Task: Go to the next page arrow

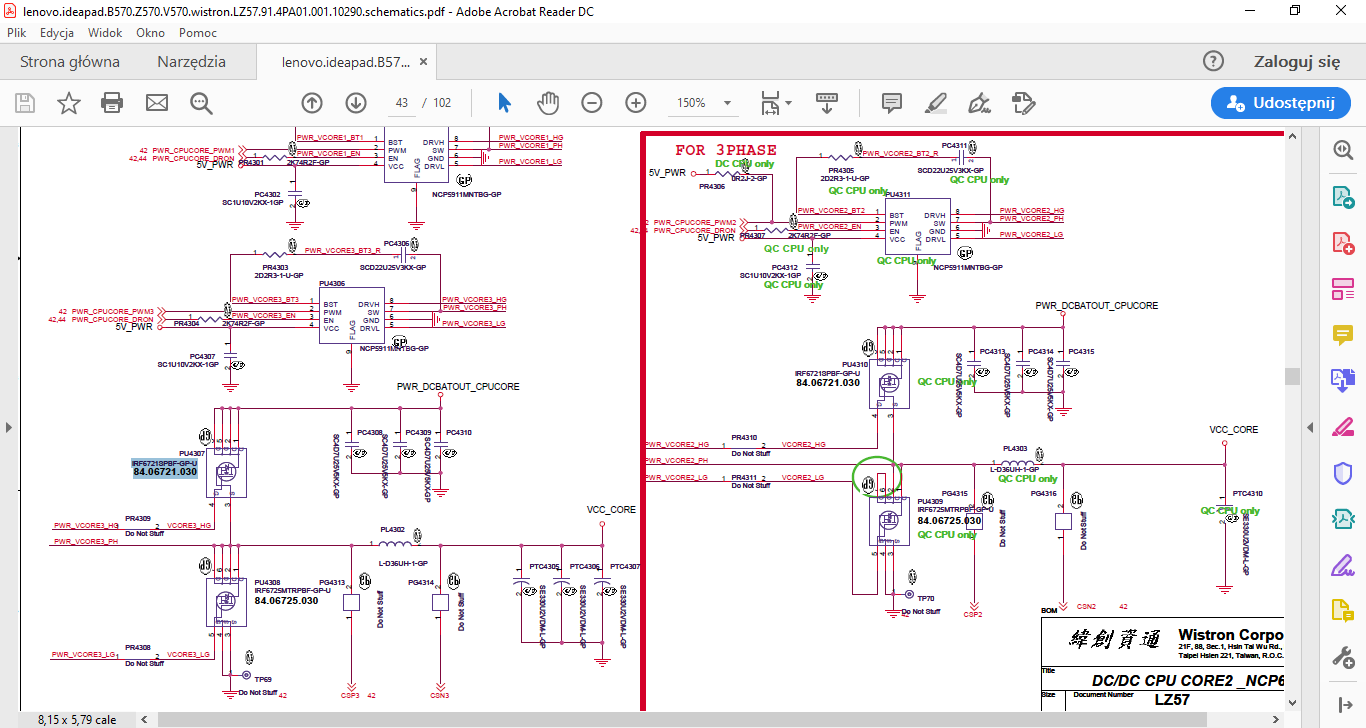Action: pos(356,103)
